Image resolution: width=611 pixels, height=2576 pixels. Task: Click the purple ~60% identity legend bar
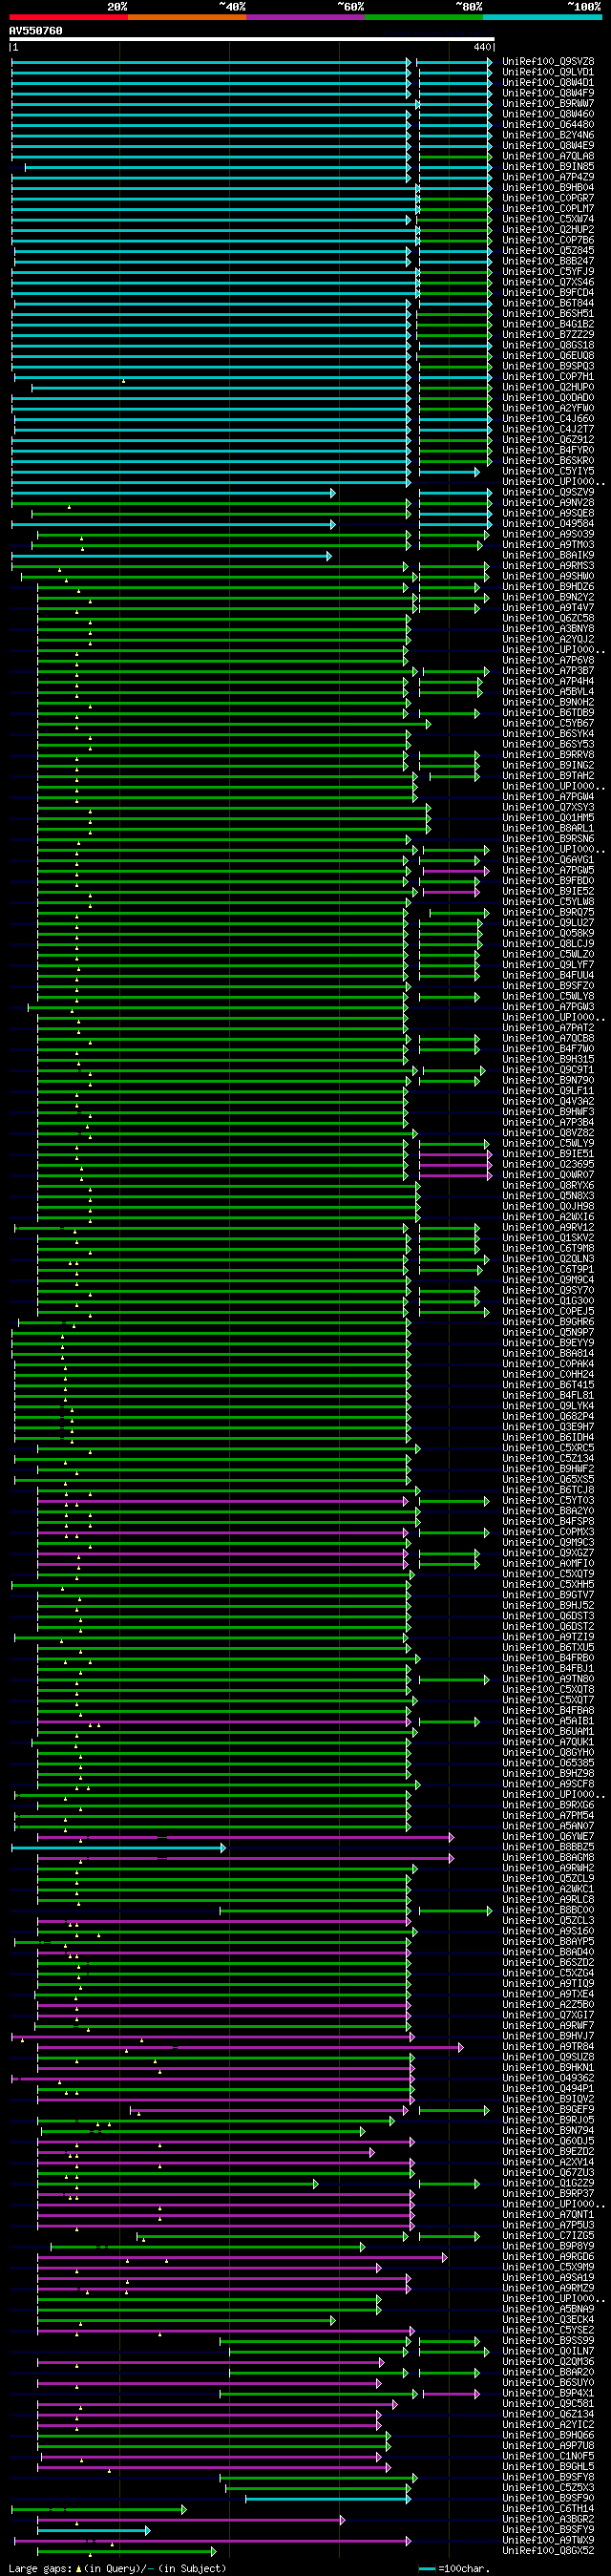[305, 17]
